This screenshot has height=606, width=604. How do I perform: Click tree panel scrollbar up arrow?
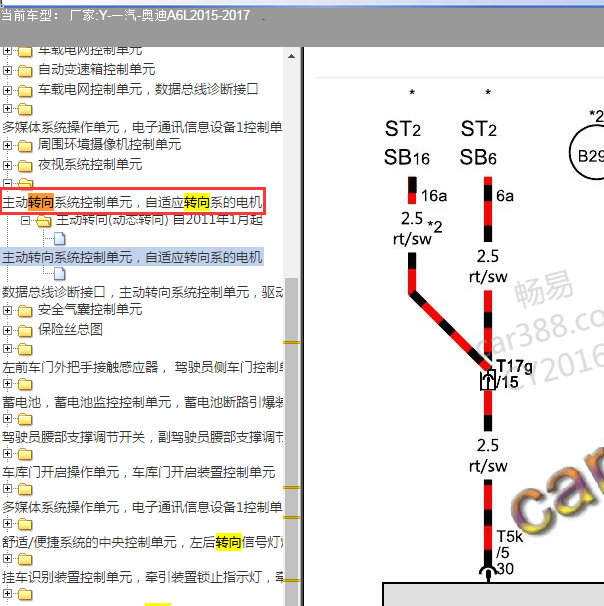point(292,56)
